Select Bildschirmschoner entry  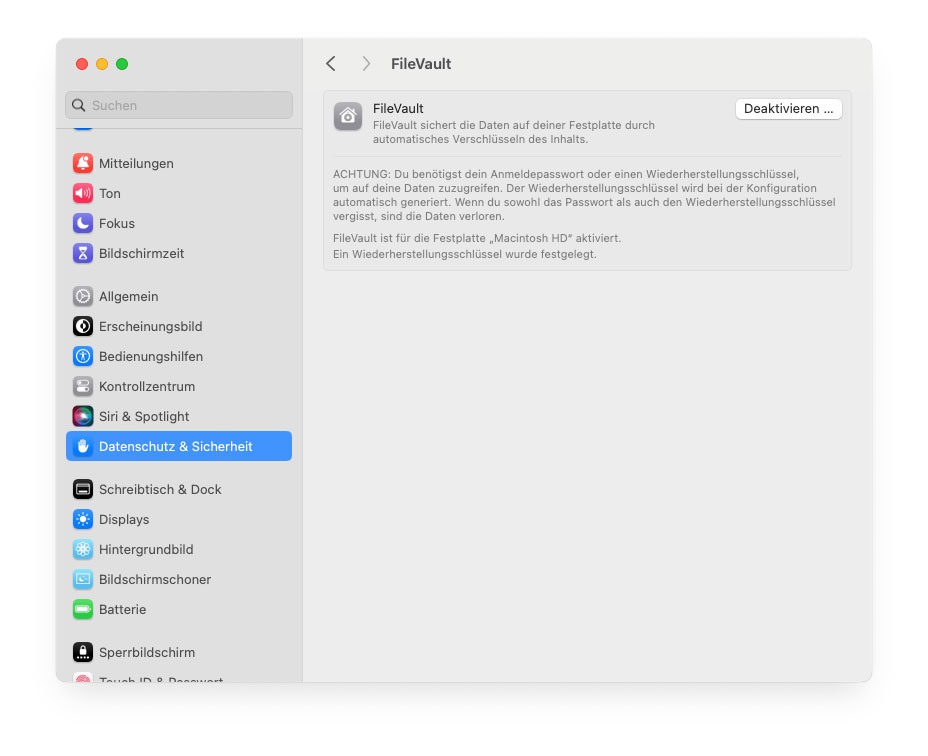tap(179, 579)
